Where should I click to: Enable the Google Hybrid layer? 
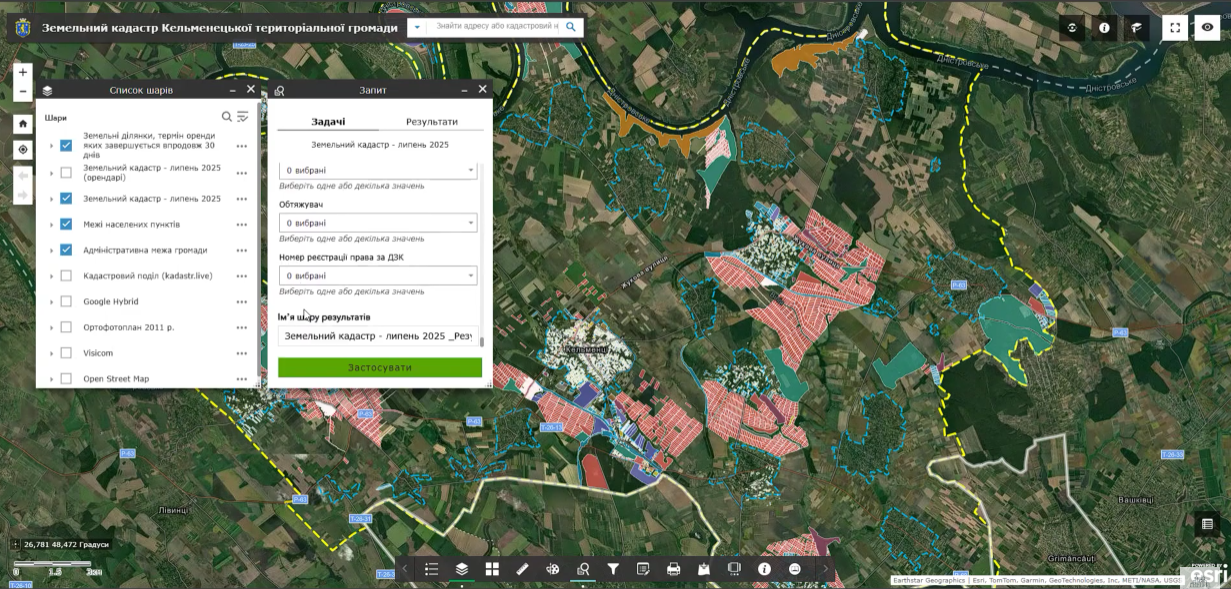tap(66, 302)
